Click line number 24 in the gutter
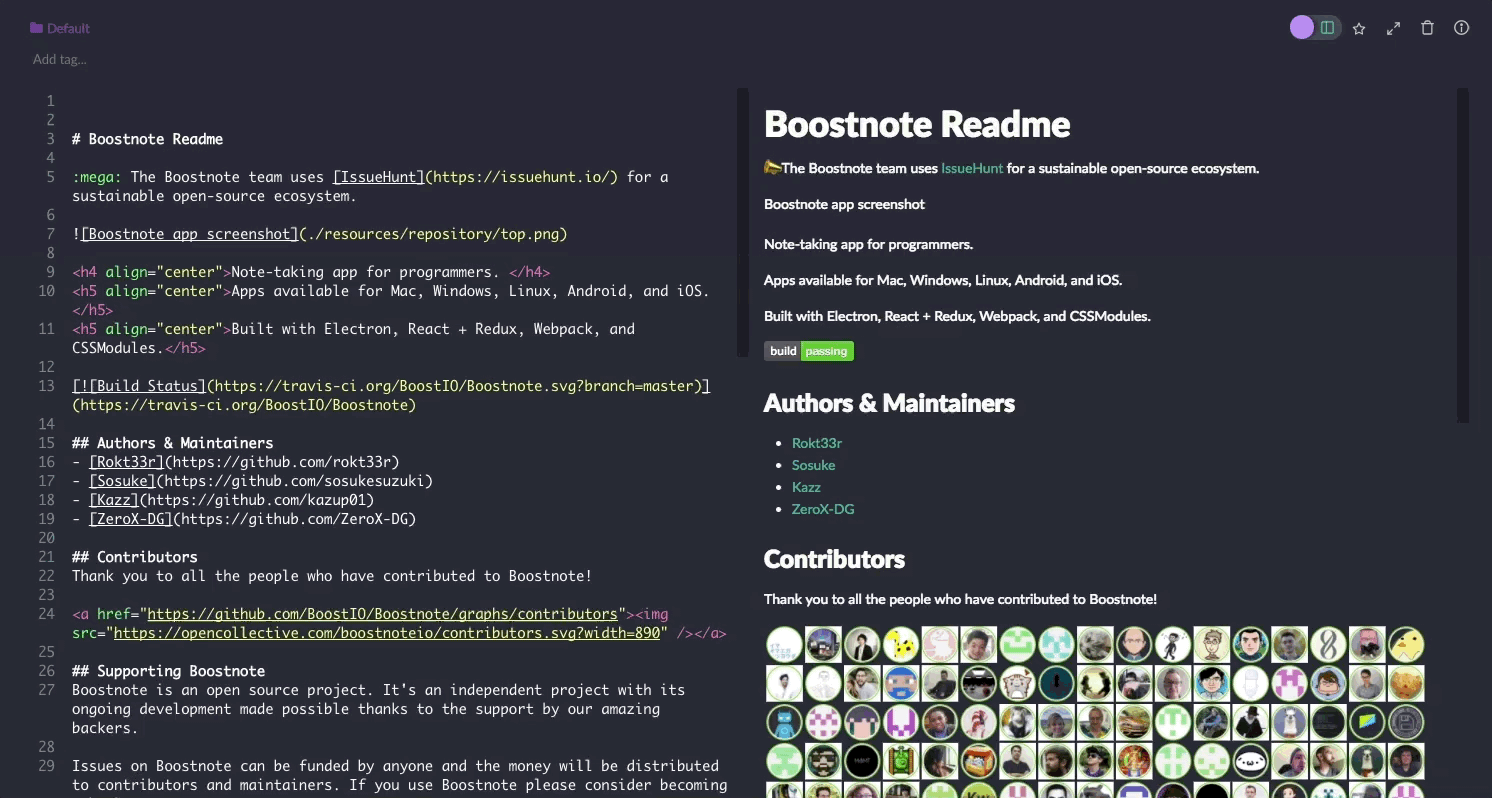This screenshot has width=1492, height=798. (47, 614)
